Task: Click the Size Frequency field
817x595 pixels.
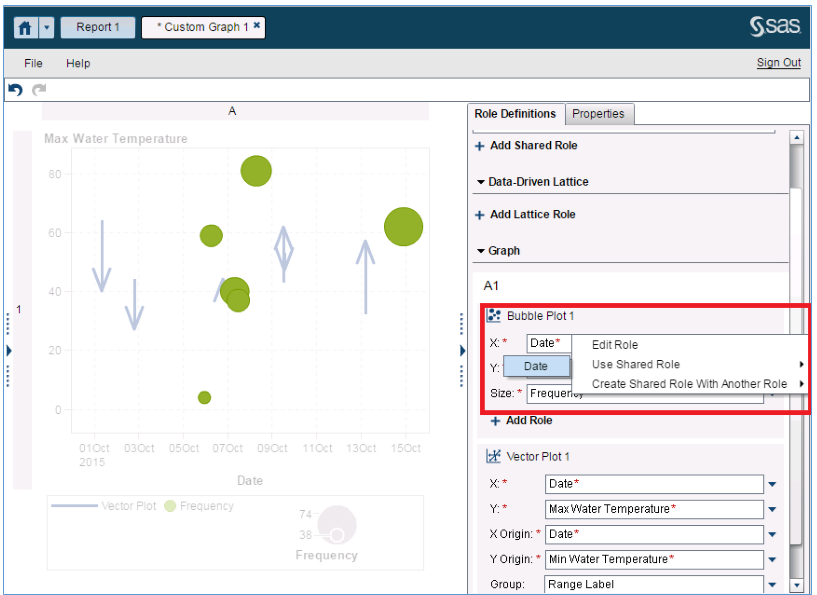Action: click(x=645, y=393)
